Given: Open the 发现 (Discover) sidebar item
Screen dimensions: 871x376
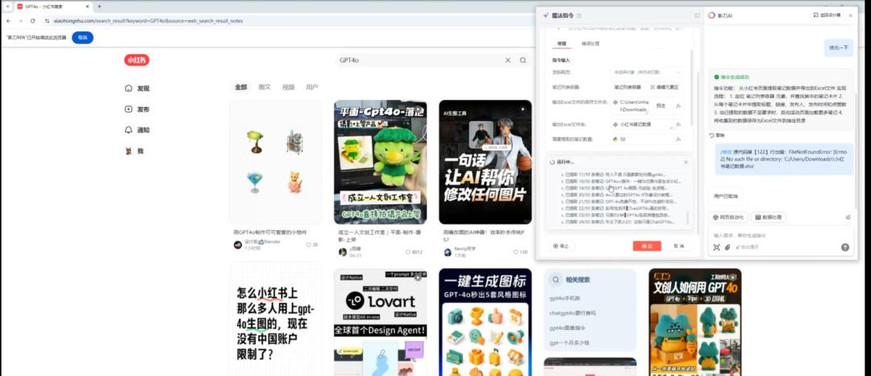Looking at the screenshot, I should click(x=138, y=88).
